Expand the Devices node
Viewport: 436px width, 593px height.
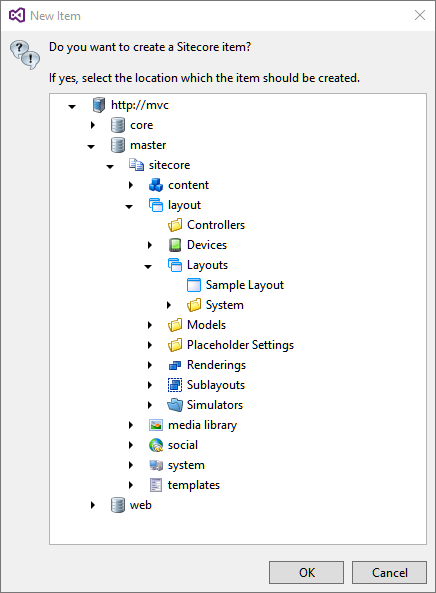pyautogui.click(x=150, y=245)
